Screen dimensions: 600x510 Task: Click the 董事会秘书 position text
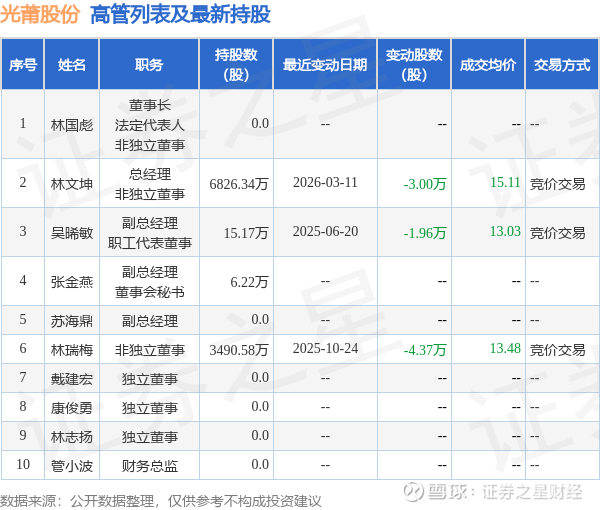[x=150, y=292]
